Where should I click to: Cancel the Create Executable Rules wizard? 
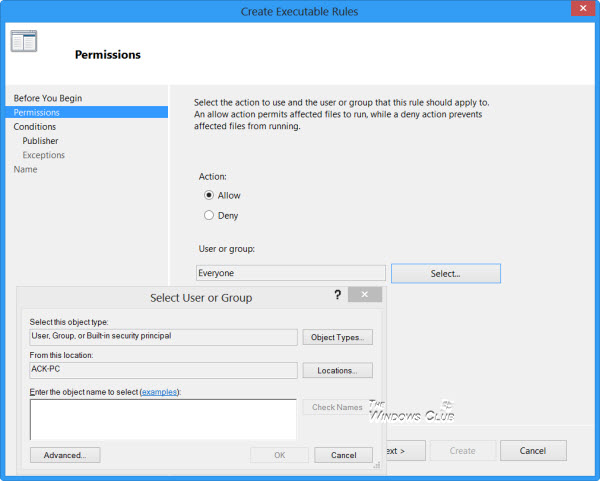click(x=533, y=451)
